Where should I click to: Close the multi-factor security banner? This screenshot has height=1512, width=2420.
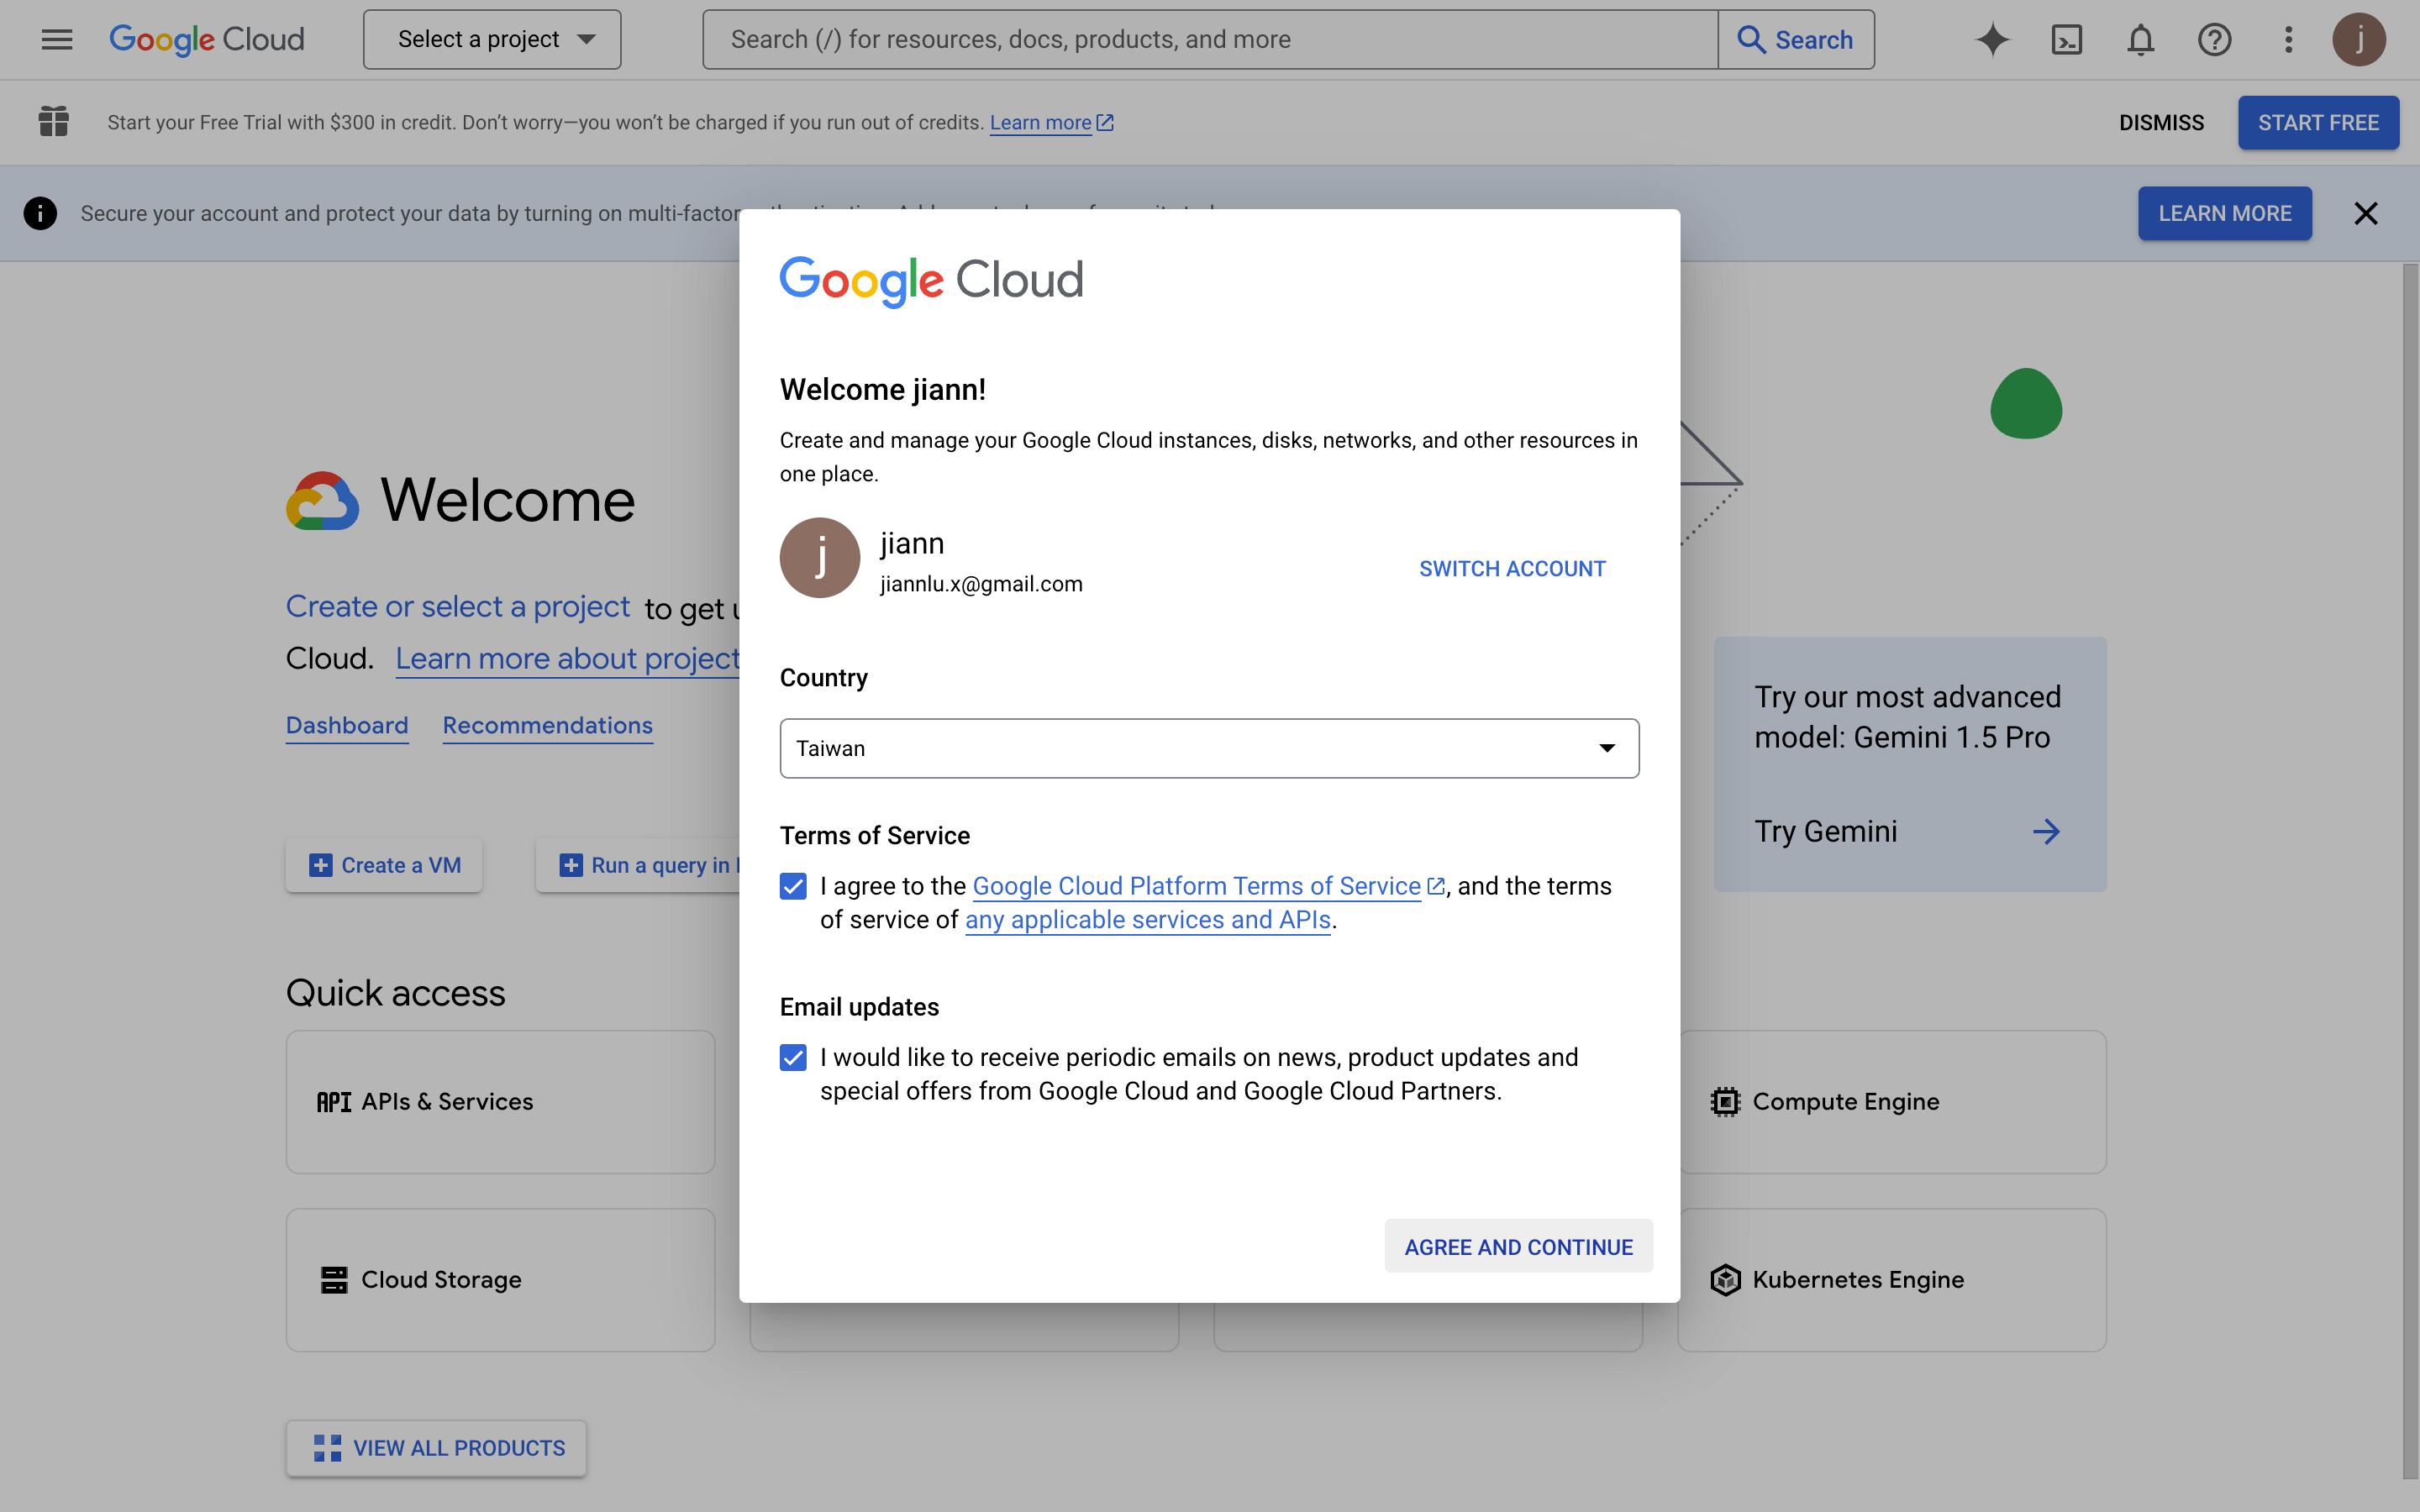[x=2365, y=213]
